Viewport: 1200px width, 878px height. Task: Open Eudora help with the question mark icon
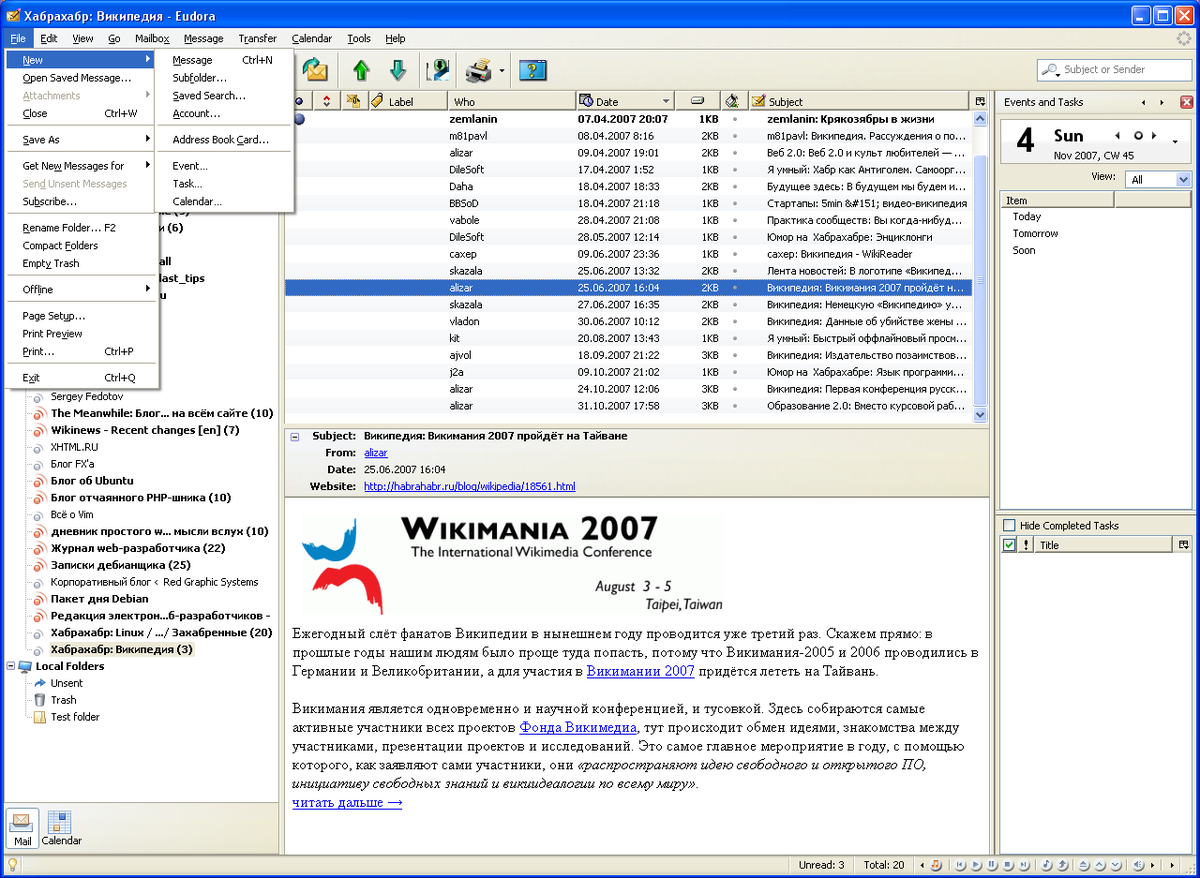532,70
